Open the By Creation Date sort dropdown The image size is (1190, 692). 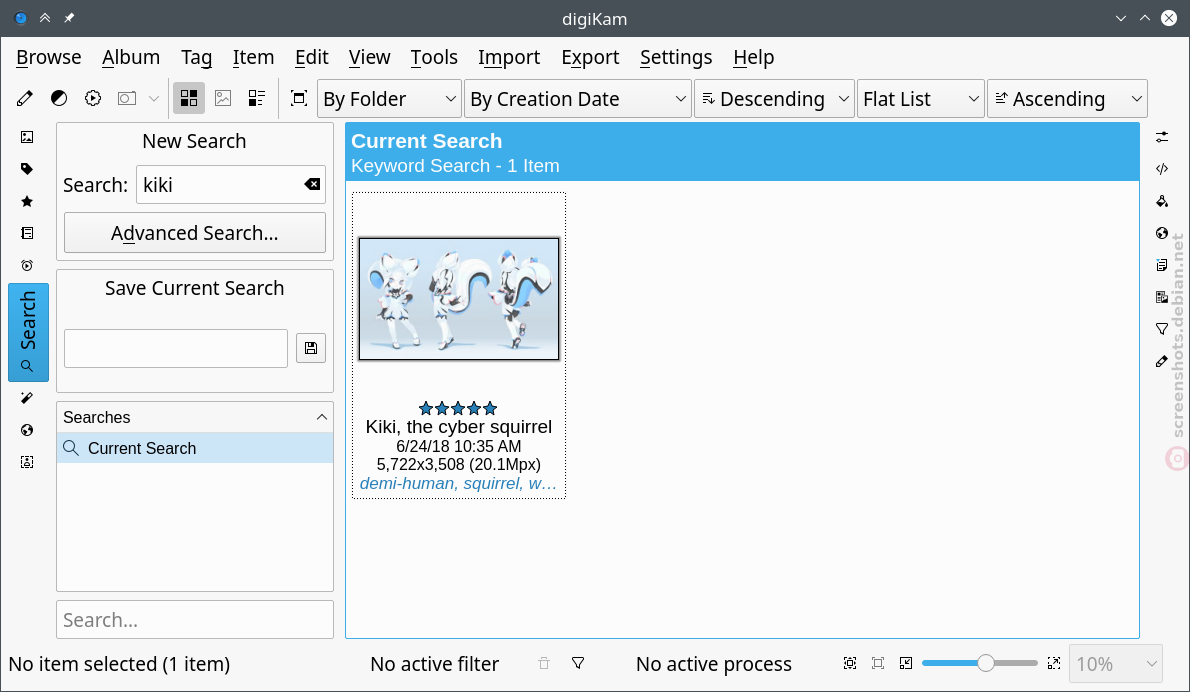(578, 99)
